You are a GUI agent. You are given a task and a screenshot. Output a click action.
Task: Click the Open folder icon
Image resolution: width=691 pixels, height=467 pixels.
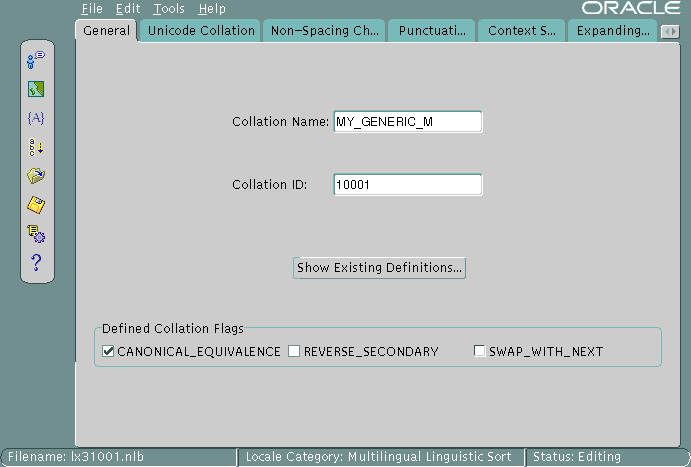click(x=36, y=176)
